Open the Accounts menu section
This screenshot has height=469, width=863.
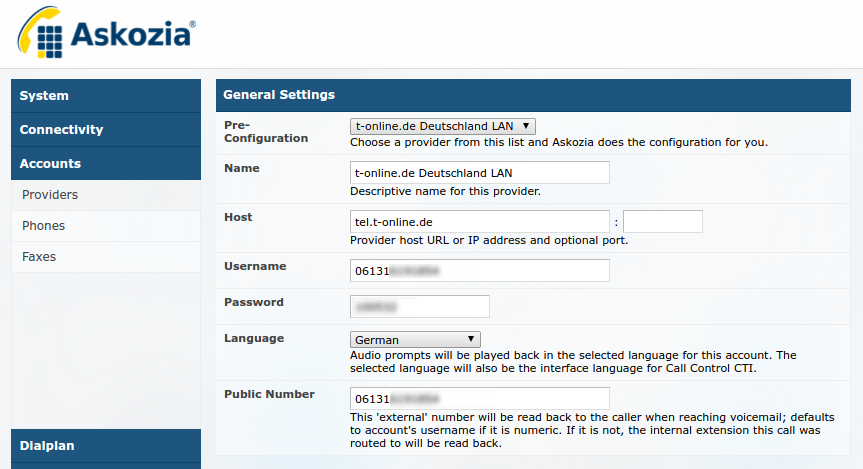tap(106, 163)
